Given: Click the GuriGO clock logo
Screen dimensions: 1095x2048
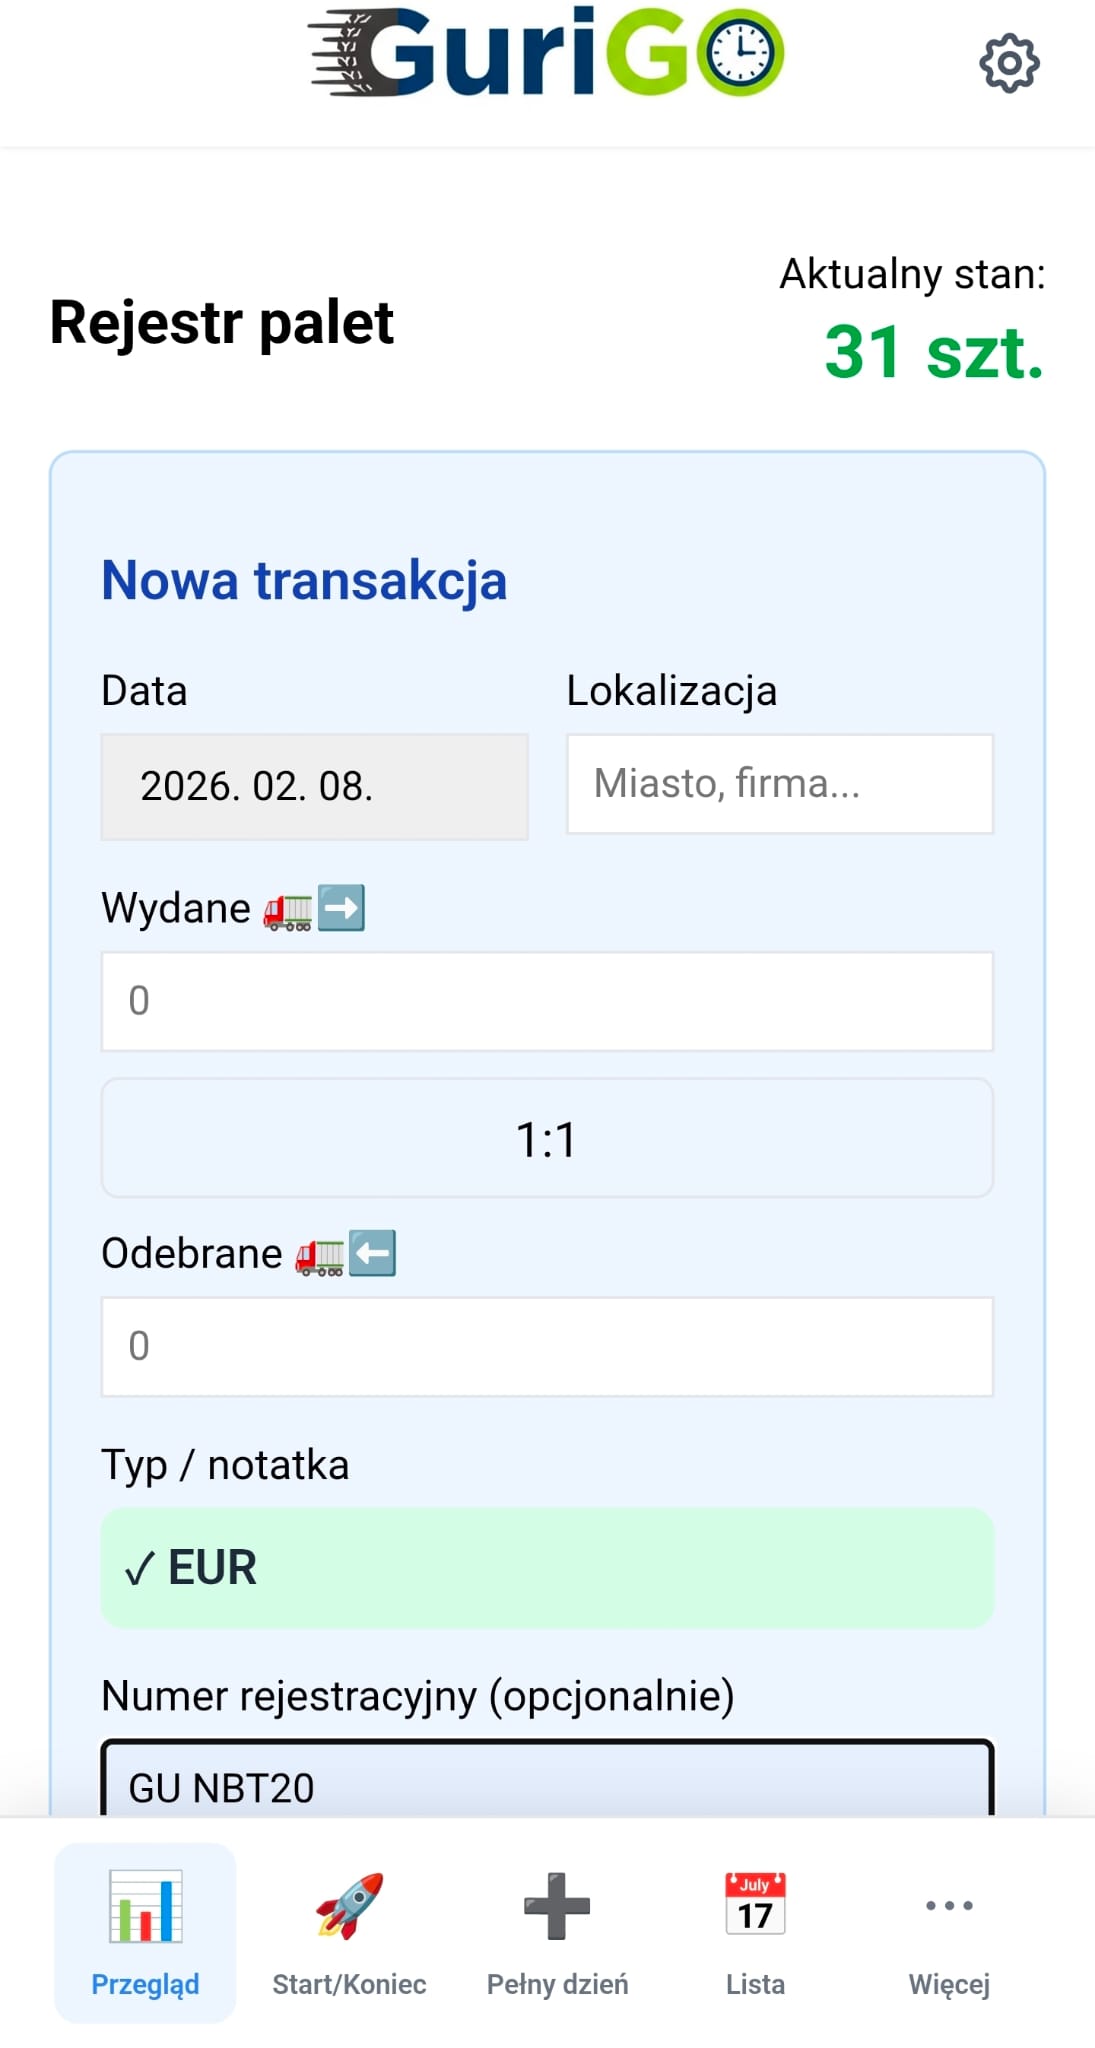Looking at the screenshot, I should pos(741,51).
